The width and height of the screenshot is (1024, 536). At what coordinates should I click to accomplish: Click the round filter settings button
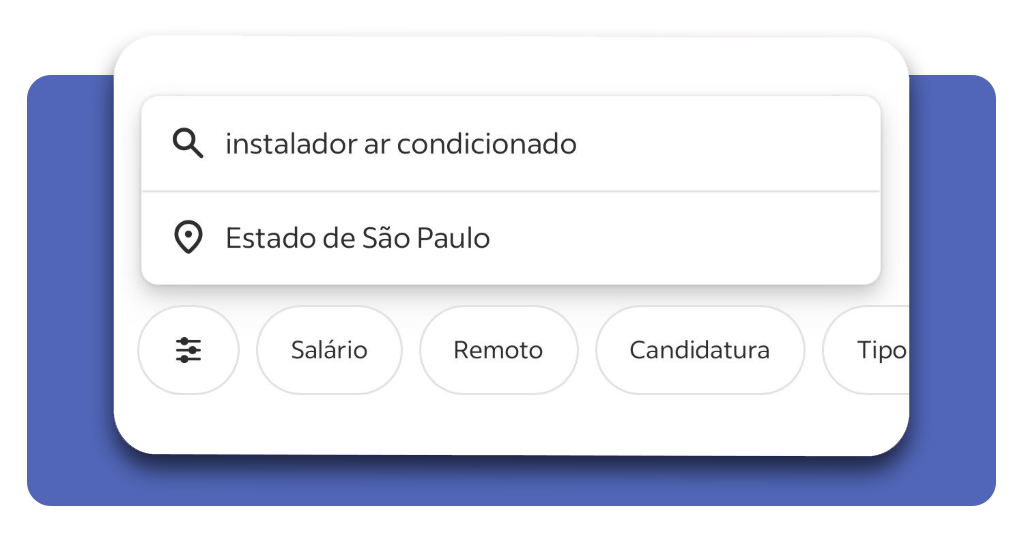(188, 350)
